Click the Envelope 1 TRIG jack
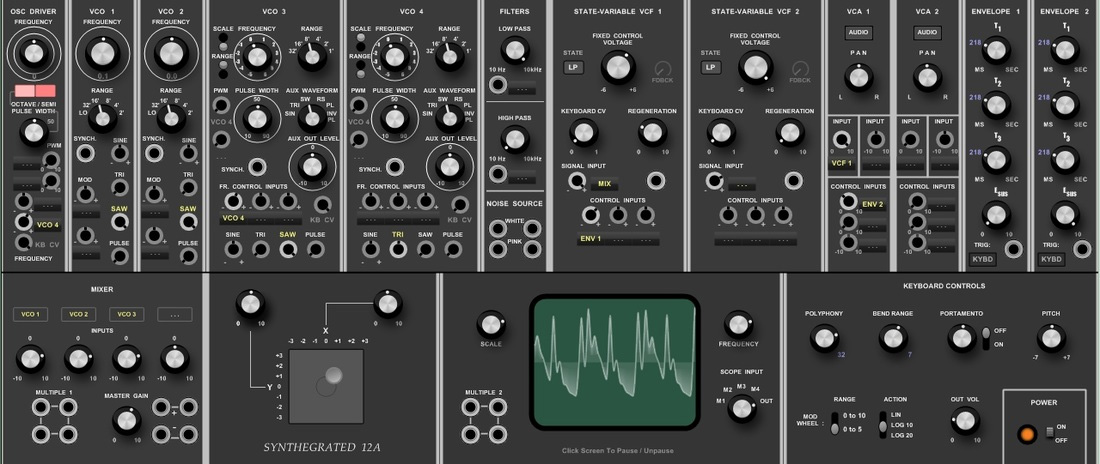 1013,248
